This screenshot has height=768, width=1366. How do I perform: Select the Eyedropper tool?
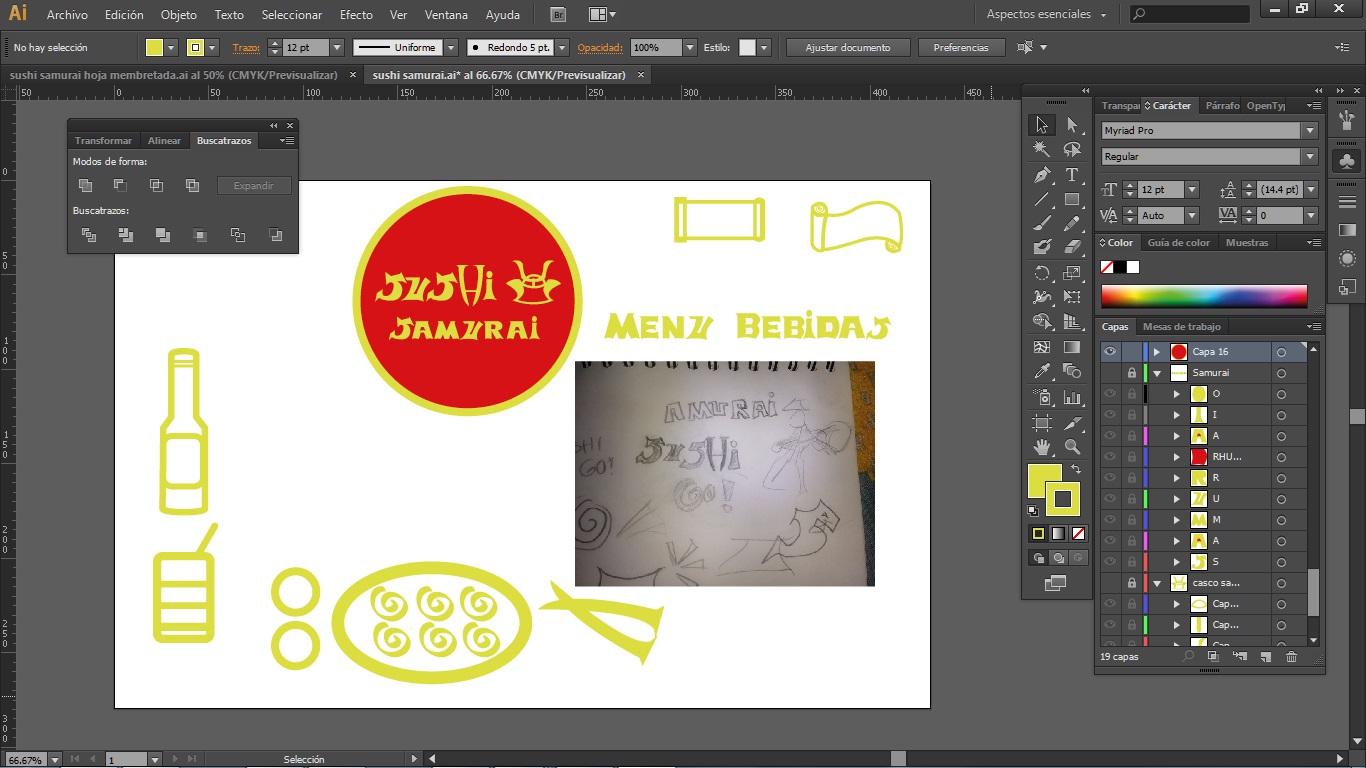(1042, 372)
